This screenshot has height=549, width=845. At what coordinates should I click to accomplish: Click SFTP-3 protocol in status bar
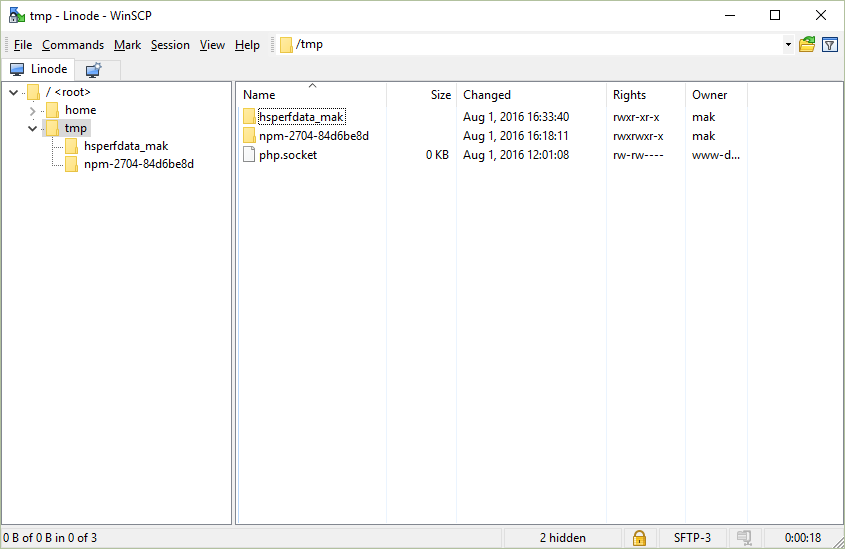pyautogui.click(x=692, y=538)
